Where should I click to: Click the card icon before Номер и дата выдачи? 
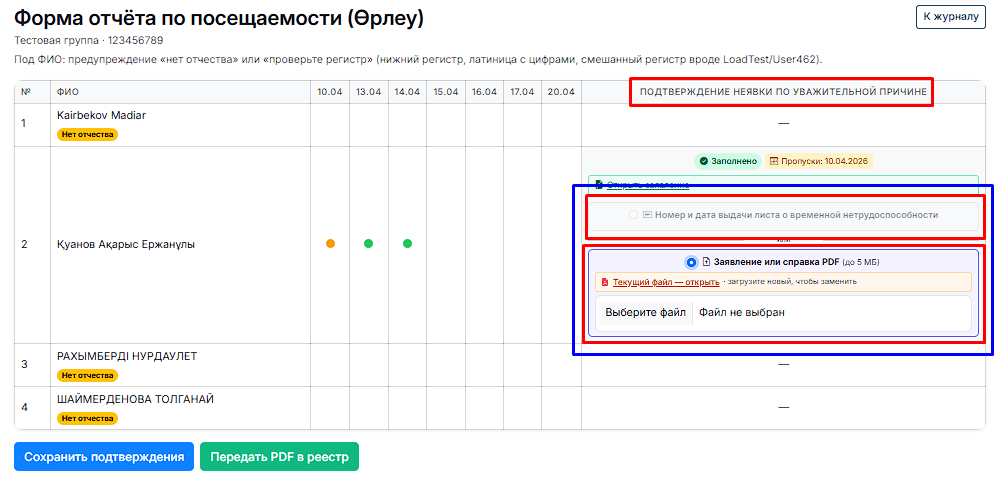click(x=647, y=215)
